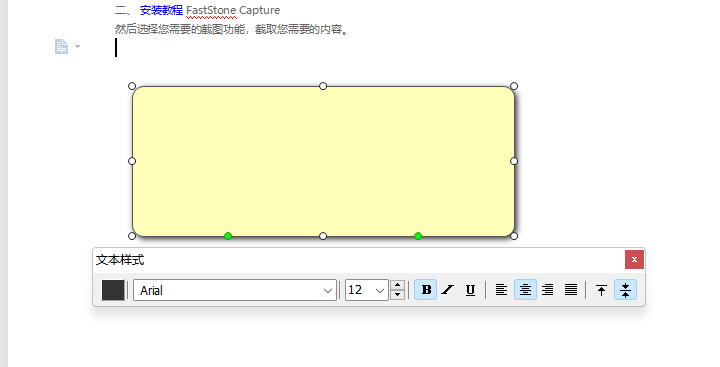720x367 pixels.
Task: Open the Arial font dropdown
Action: (235, 290)
